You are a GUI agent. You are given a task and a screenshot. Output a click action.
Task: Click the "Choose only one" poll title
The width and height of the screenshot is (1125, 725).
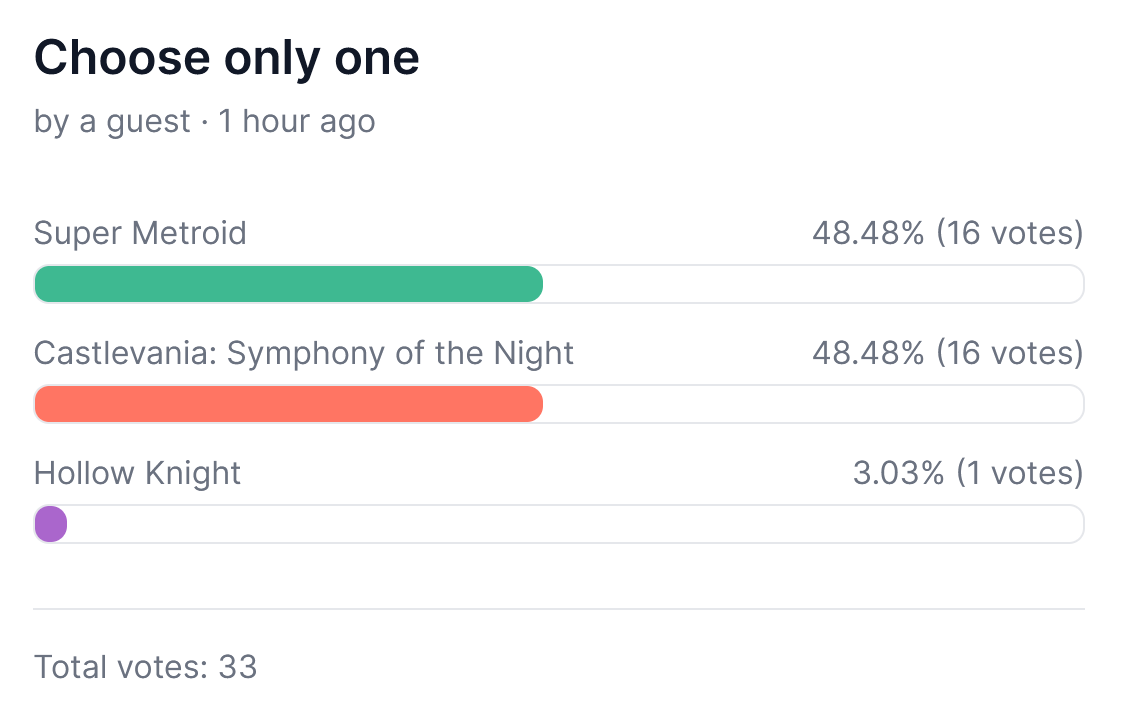(227, 59)
